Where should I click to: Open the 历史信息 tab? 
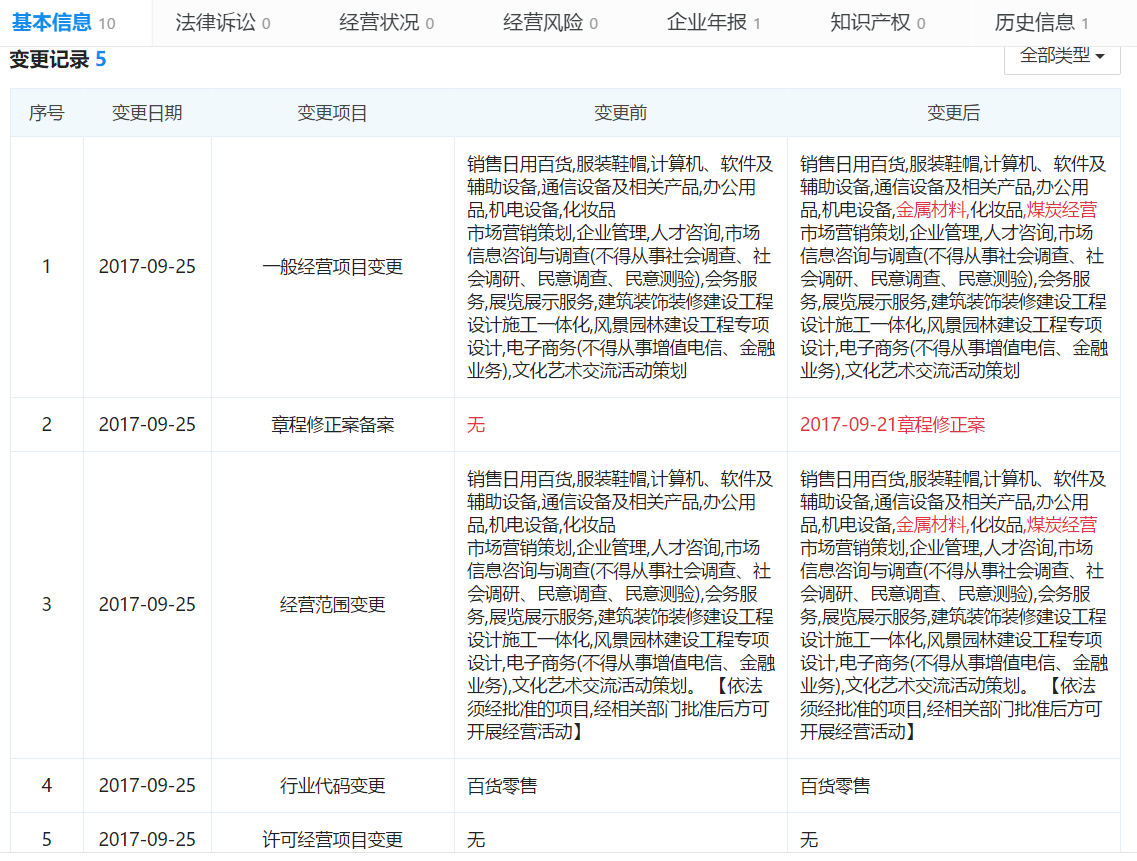tap(1041, 23)
